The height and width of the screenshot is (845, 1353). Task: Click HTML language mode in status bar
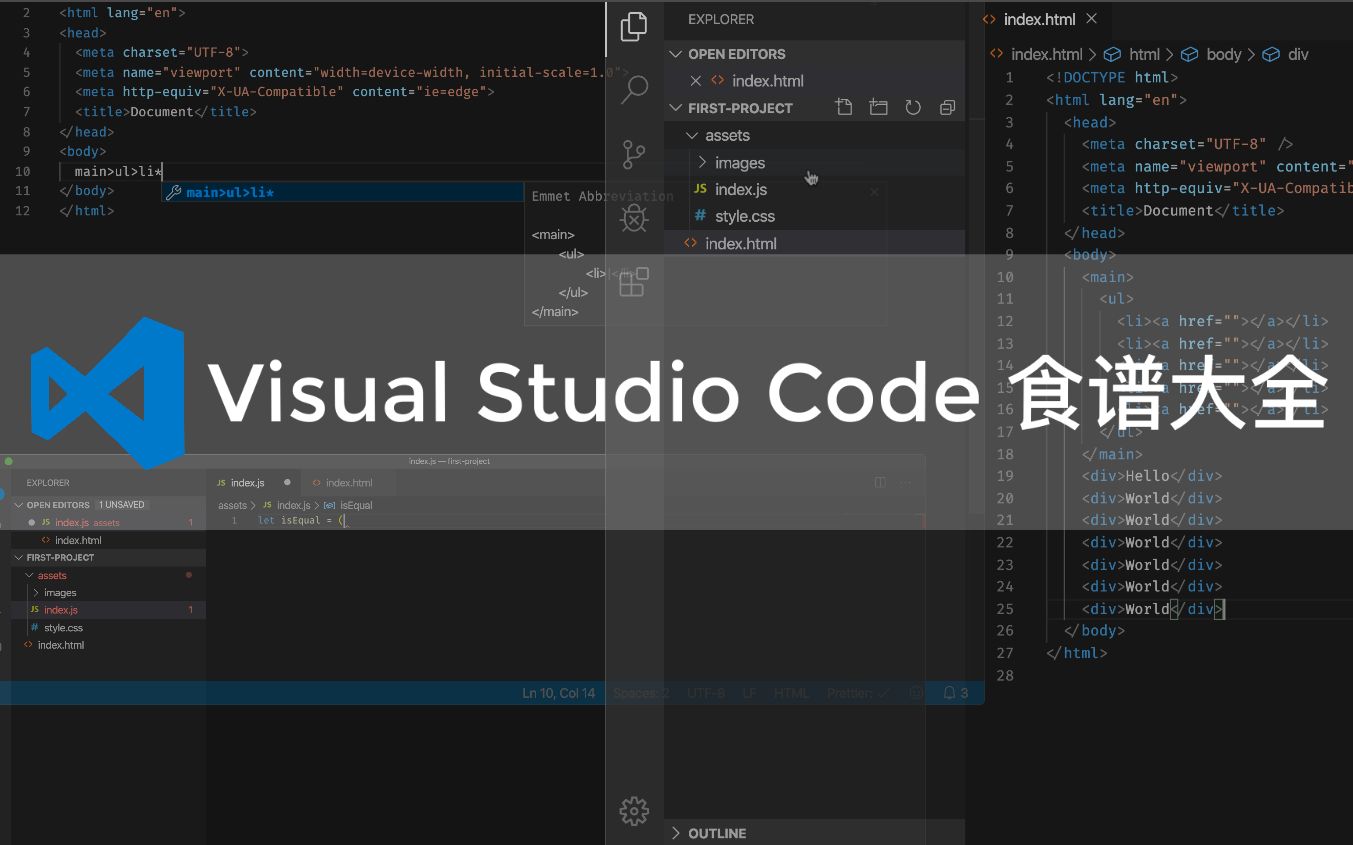click(792, 692)
